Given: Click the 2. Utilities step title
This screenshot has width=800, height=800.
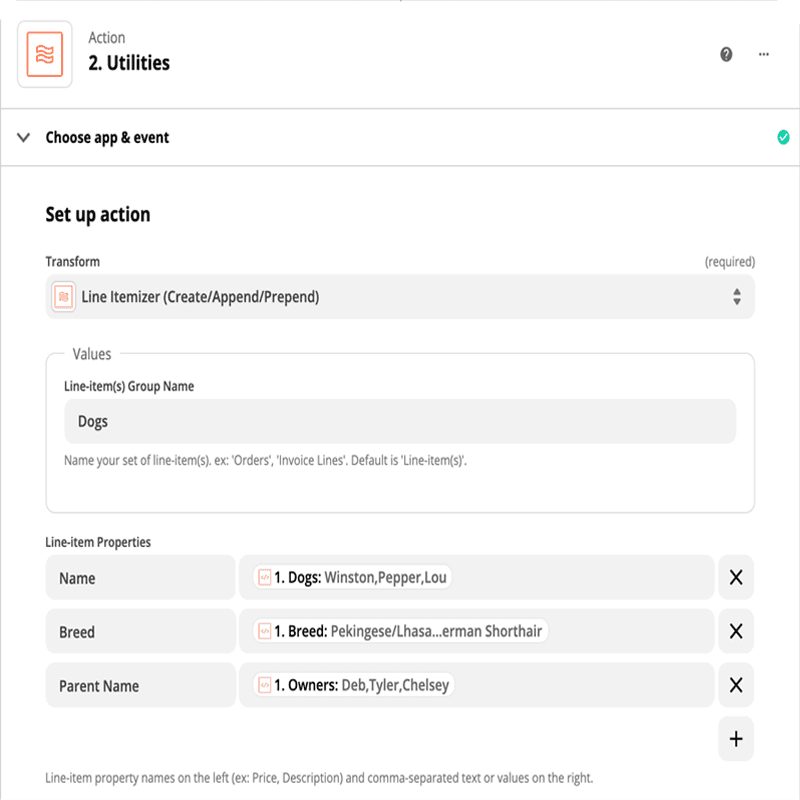Looking at the screenshot, I should click(x=129, y=63).
